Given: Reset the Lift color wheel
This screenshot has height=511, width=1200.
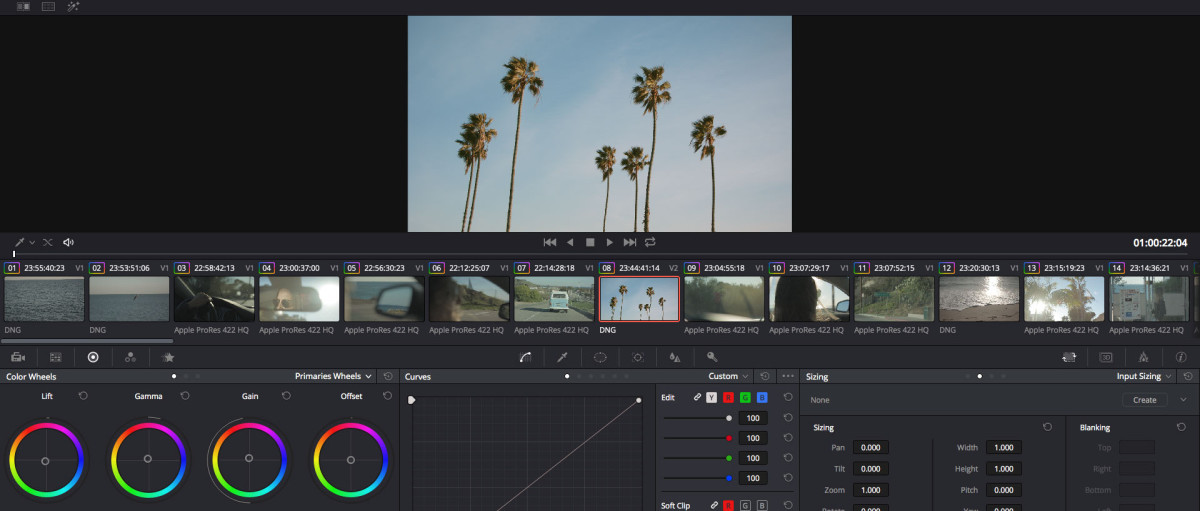Looking at the screenshot, I should (83, 396).
